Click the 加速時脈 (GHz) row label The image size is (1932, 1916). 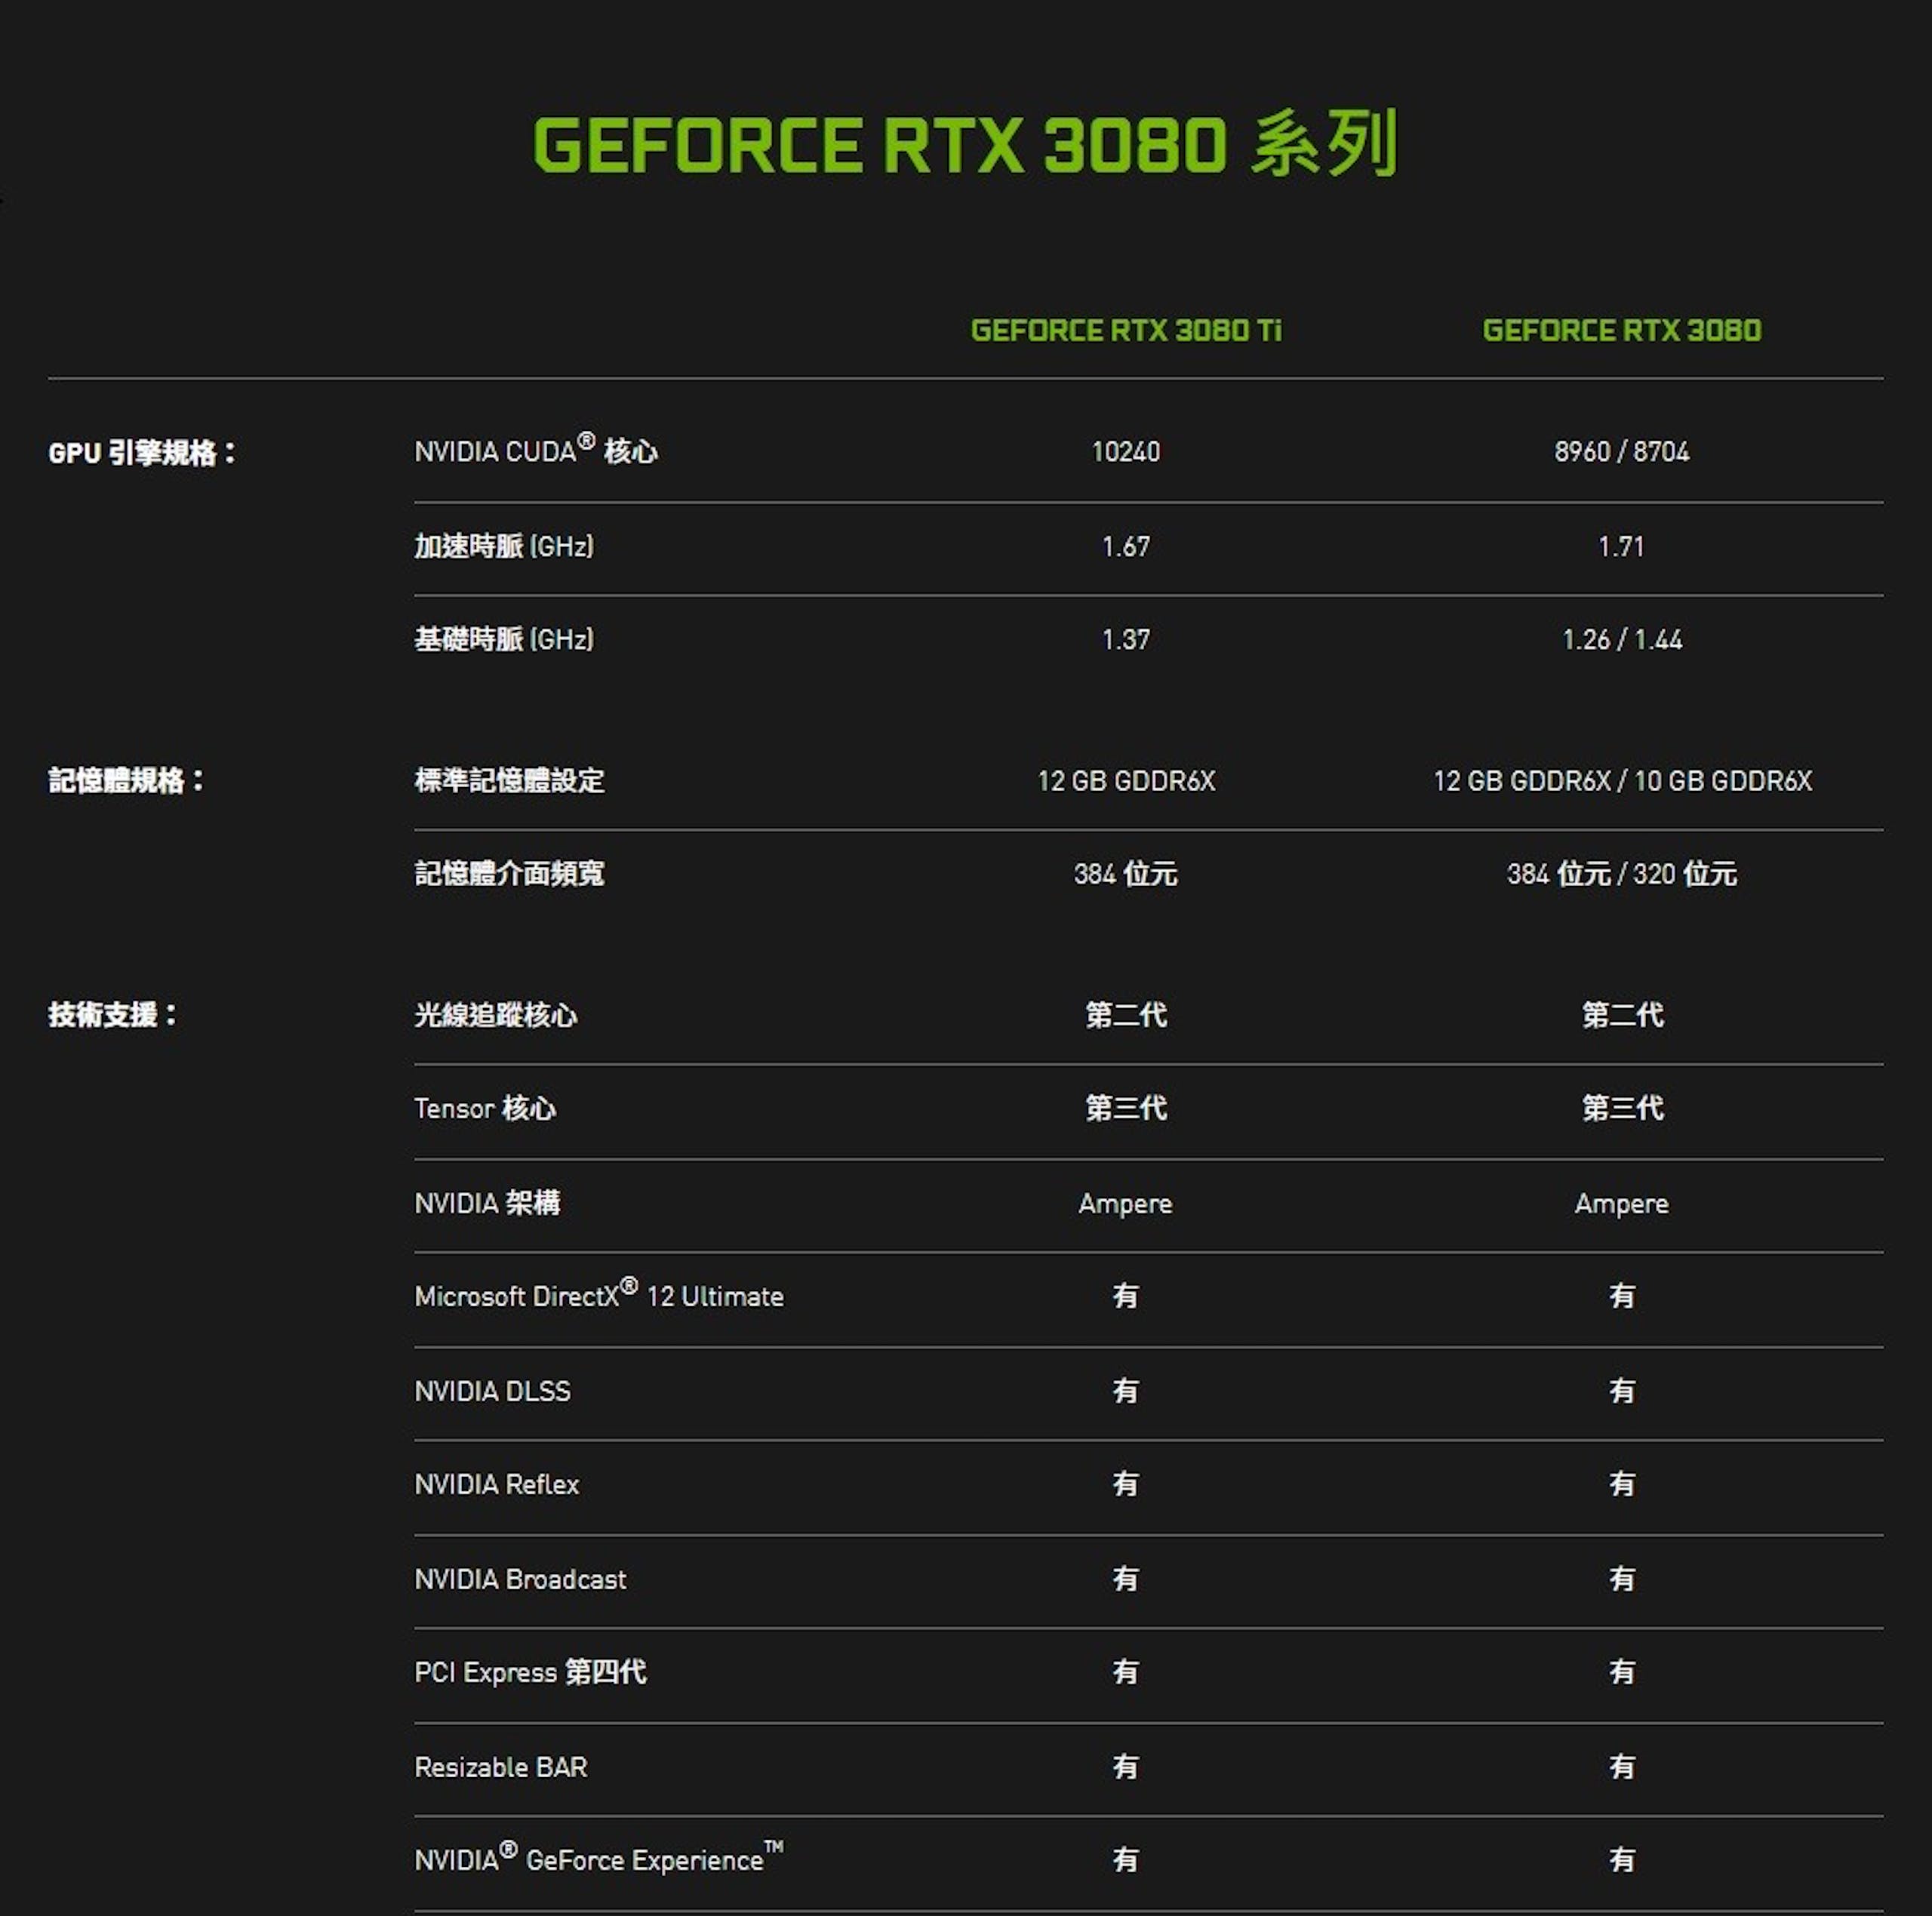tap(504, 546)
